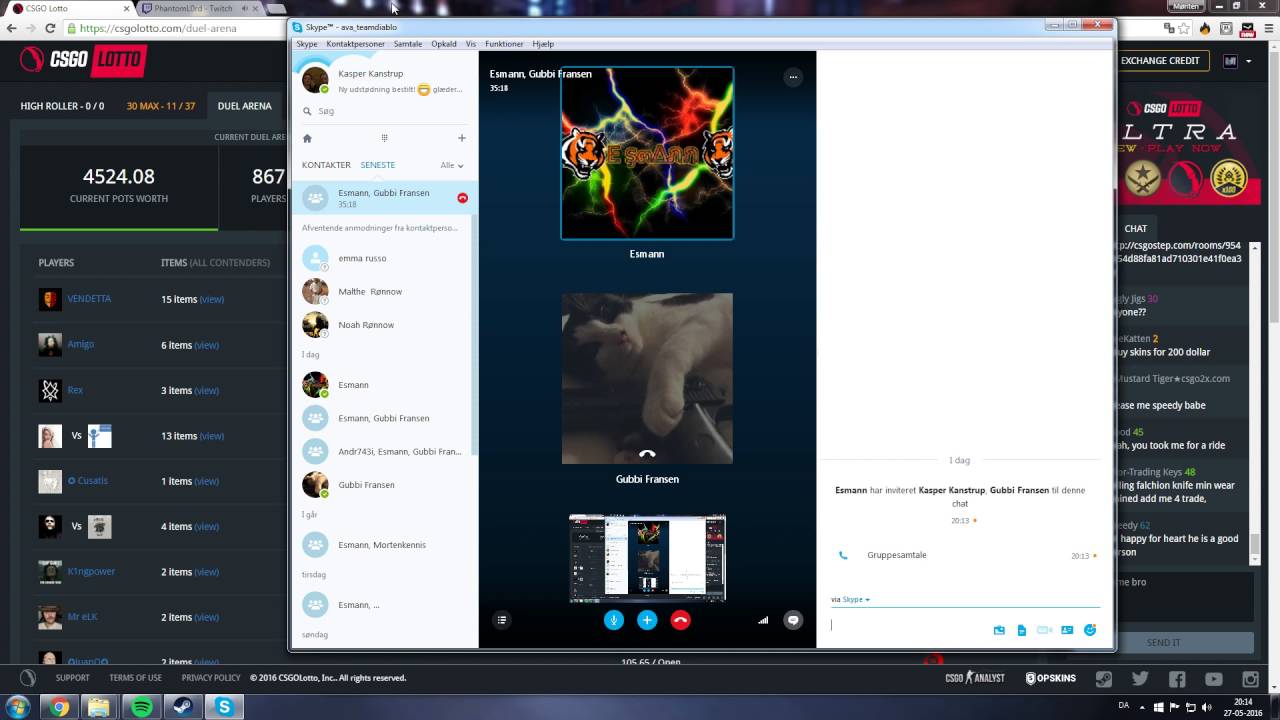Screen dimensions: 1280x720
Task: Open the call options ellipsis button
Action: point(793,76)
